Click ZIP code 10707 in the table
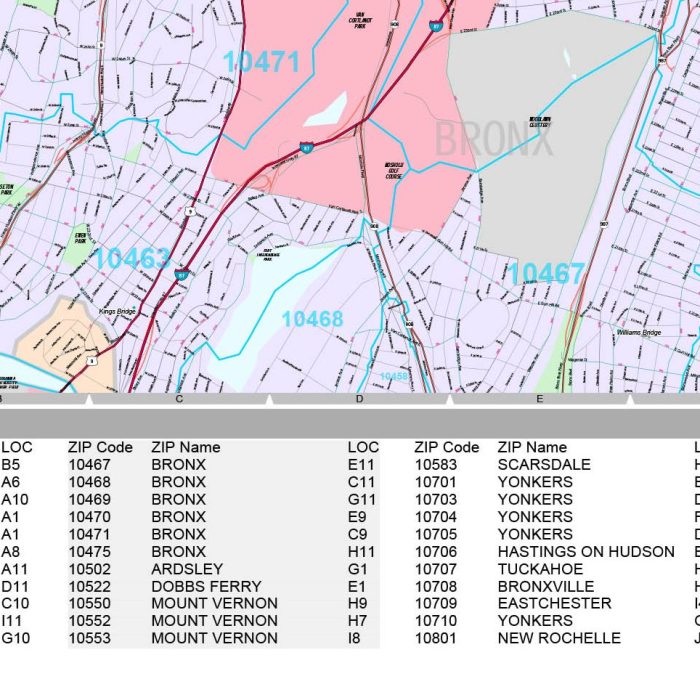The image size is (700, 700). tap(436, 569)
